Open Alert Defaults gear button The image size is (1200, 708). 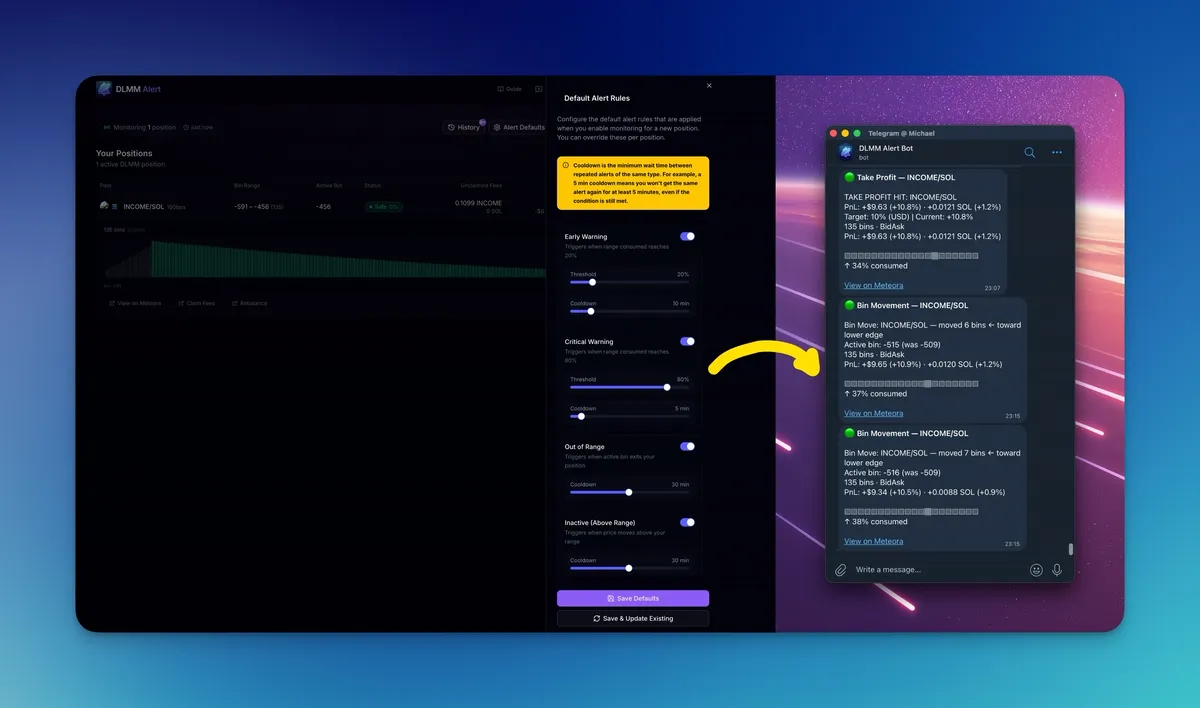tap(519, 127)
